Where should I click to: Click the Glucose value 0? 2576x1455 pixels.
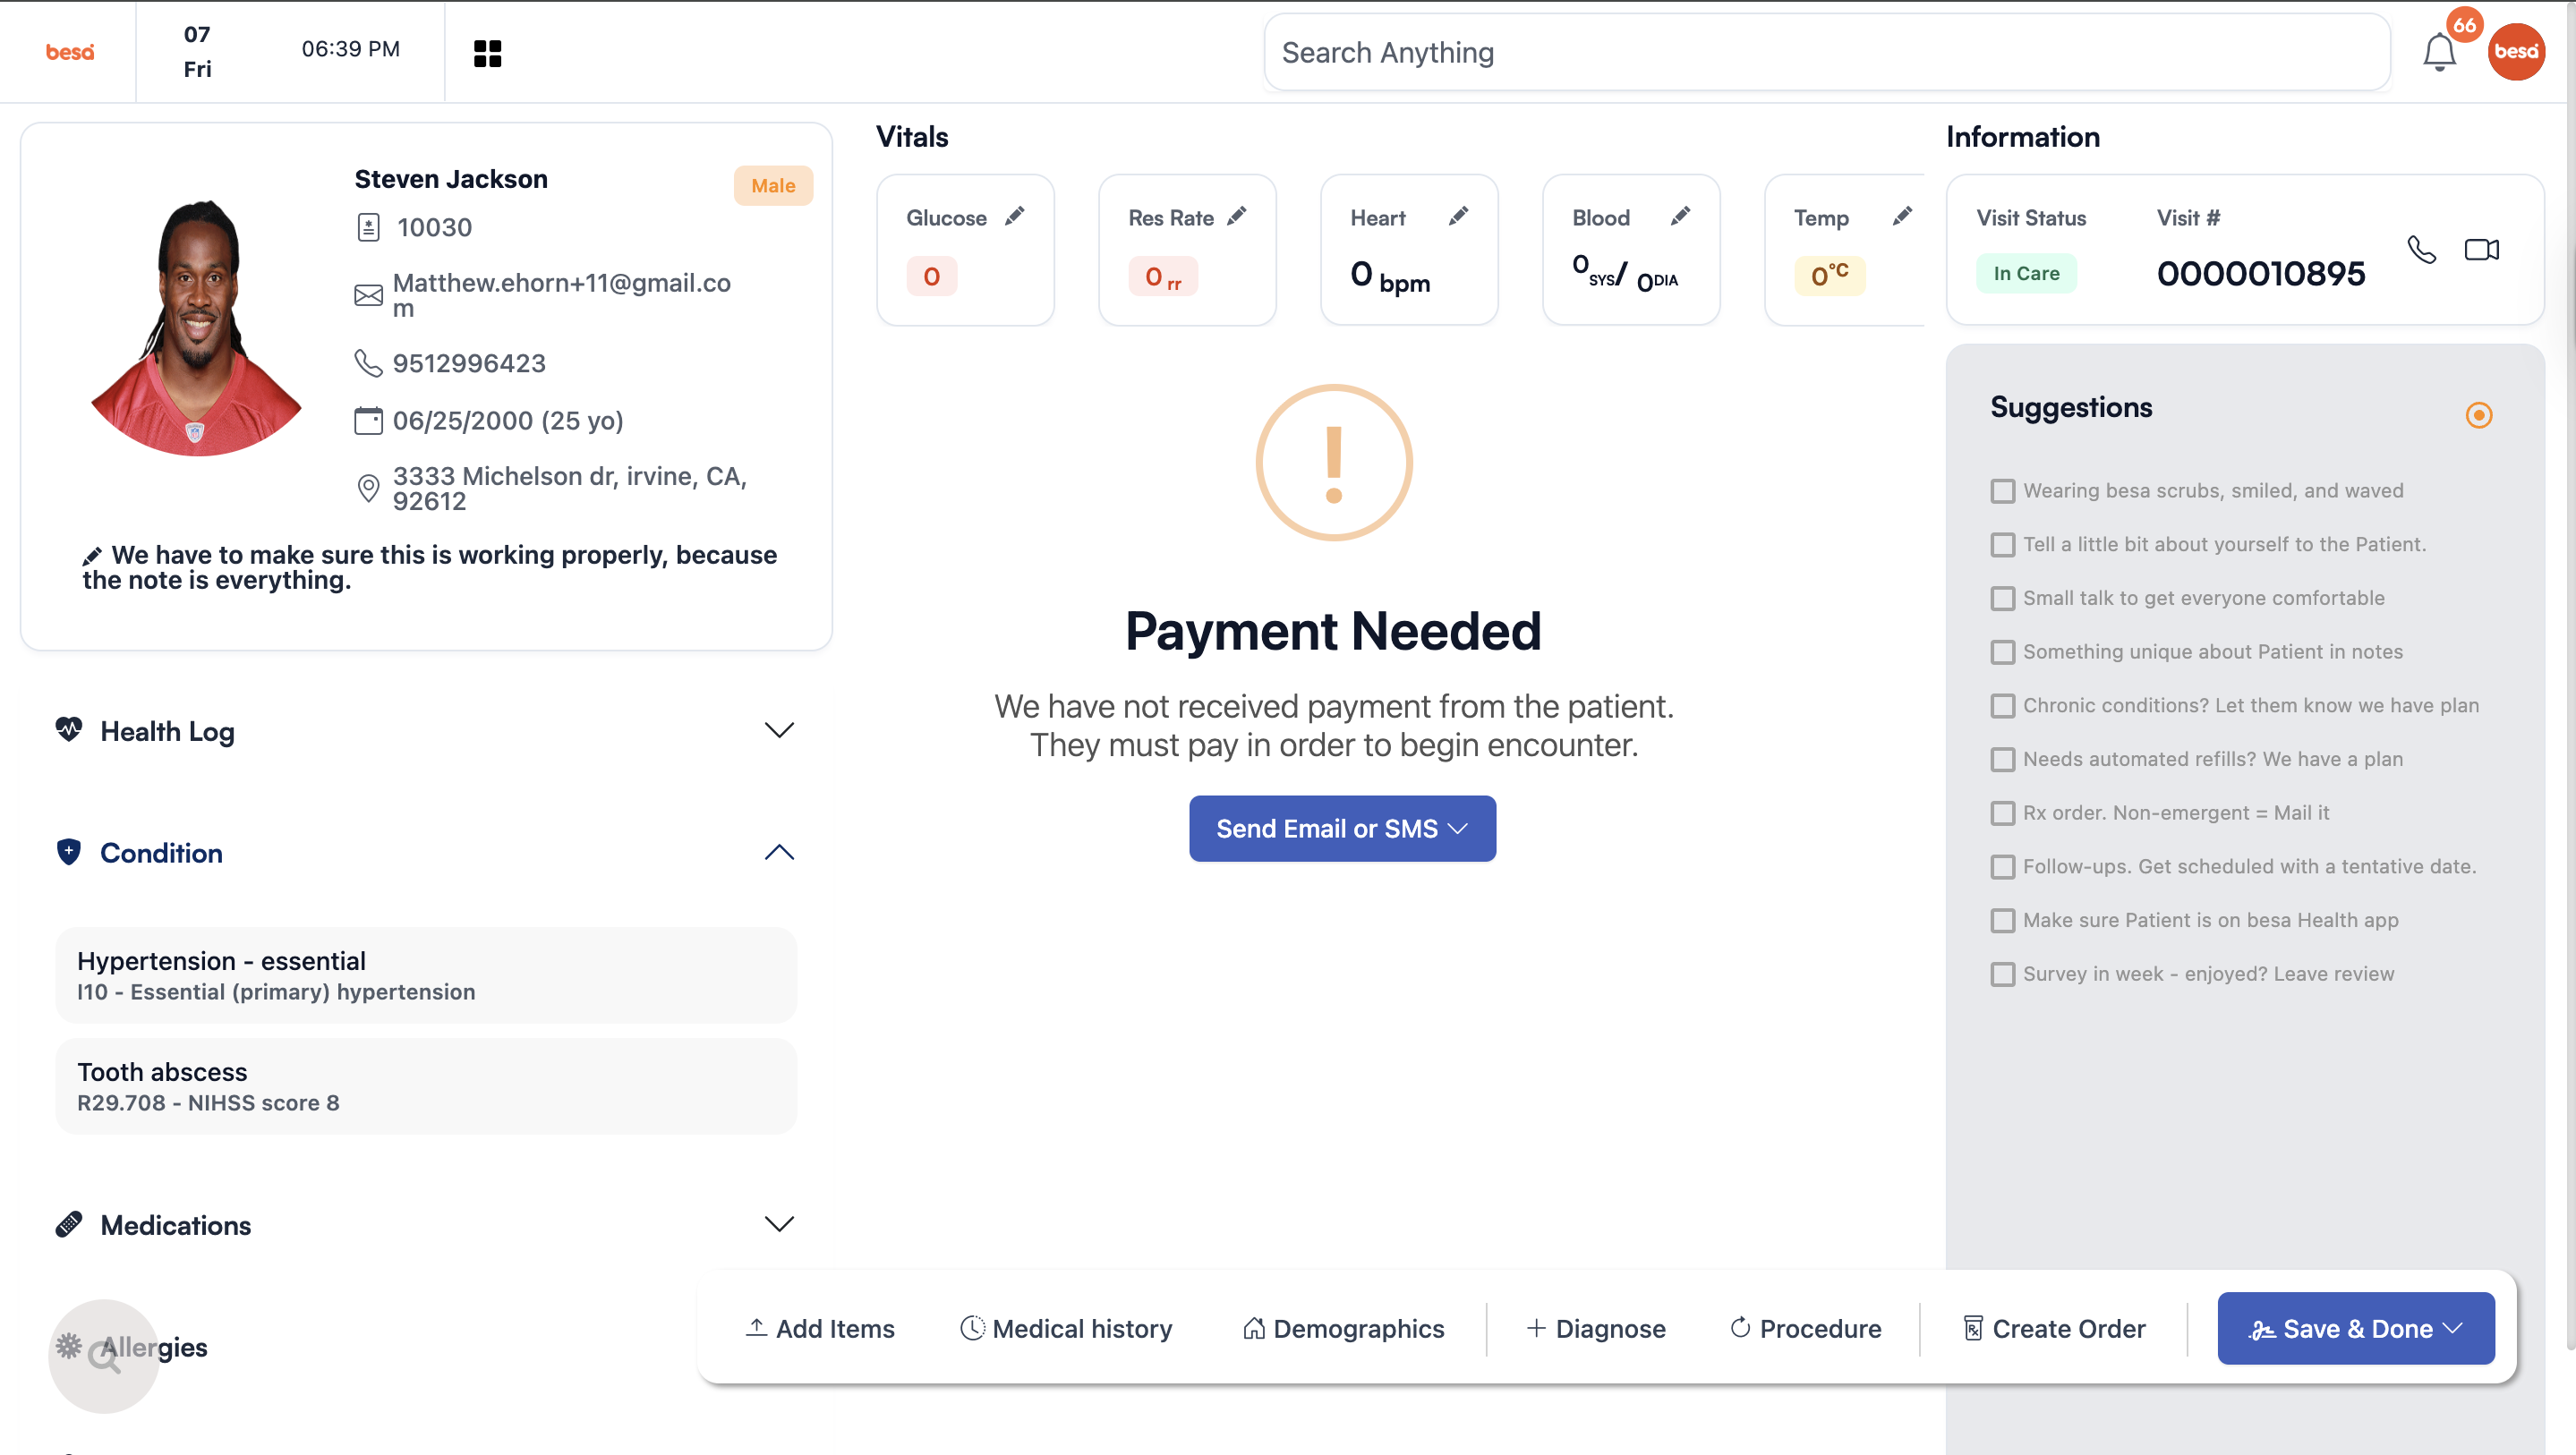point(932,276)
